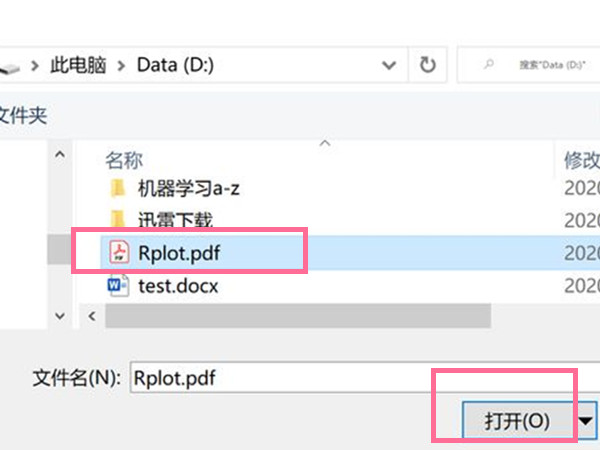
Task: Click the Word icon beside test.docx
Action: 119,286
